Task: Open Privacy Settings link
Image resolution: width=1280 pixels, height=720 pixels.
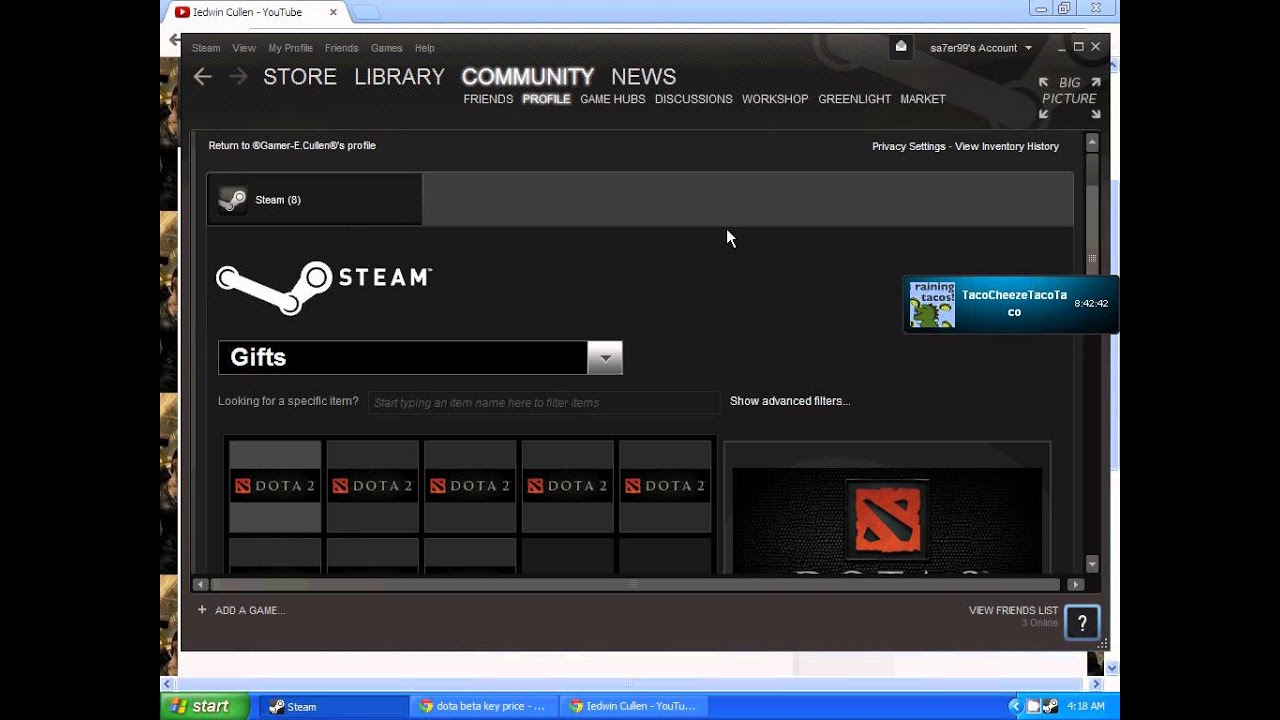Action: click(x=908, y=146)
